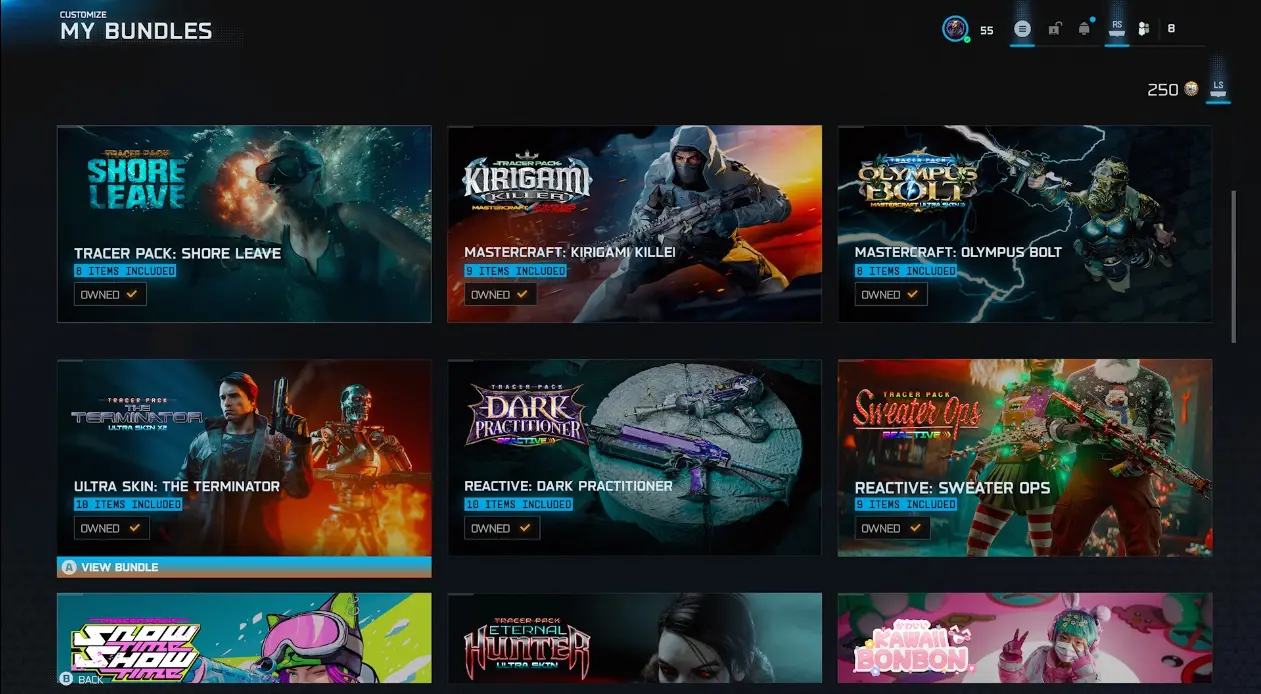Image resolution: width=1261 pixels, height=694 pixels.
Task: Click the Shore Leave logo art
Action: (x=136, y=180)
